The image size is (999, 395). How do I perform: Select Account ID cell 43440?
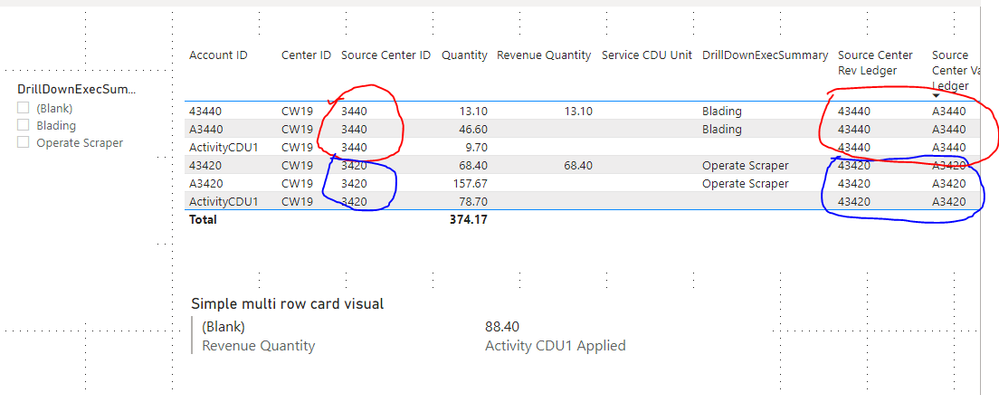(x=206, y=111)
